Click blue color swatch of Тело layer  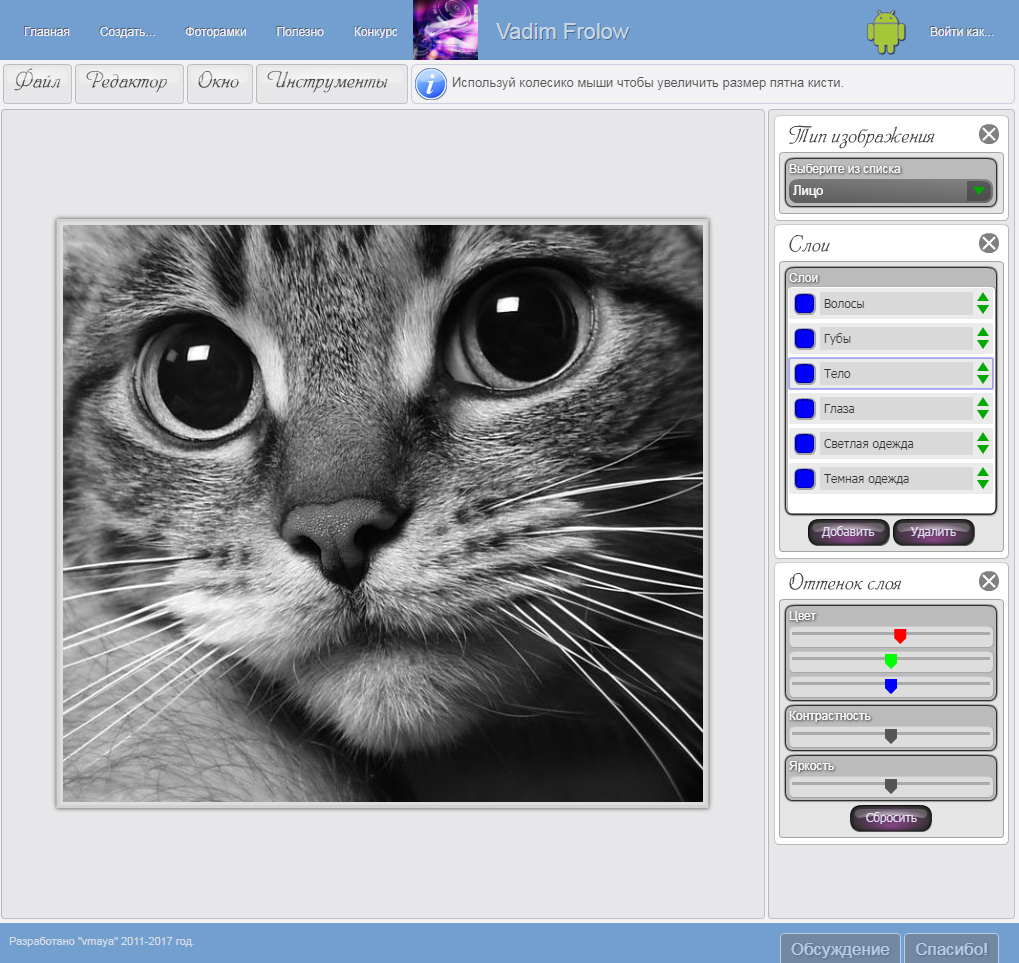[x=805, y=374]
